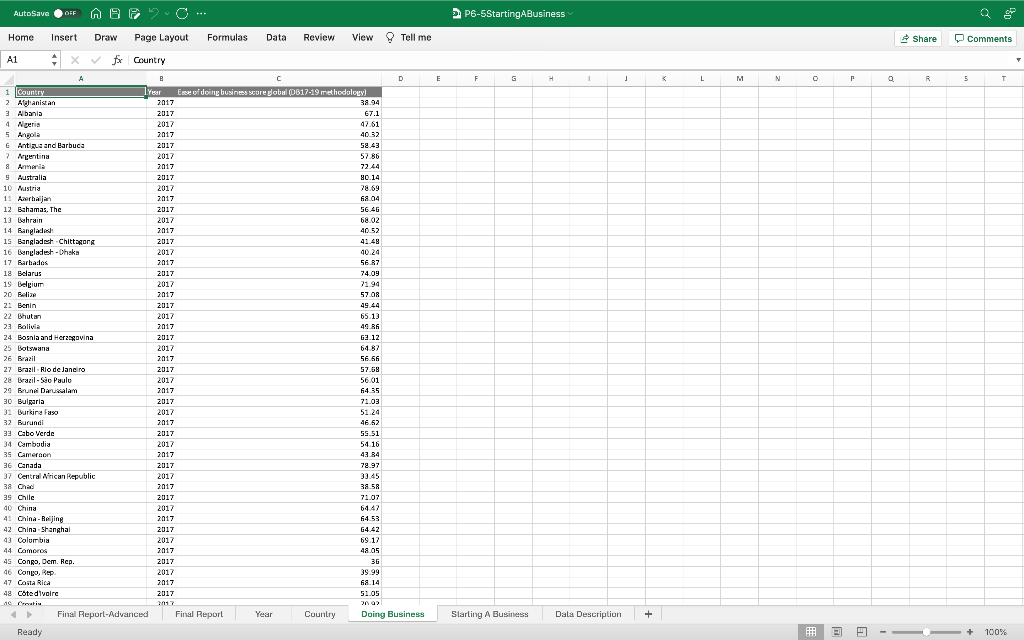This screenshot has height=640, width=1024.
Task: Click the Undo icon
Action: (x=153, y=13)
